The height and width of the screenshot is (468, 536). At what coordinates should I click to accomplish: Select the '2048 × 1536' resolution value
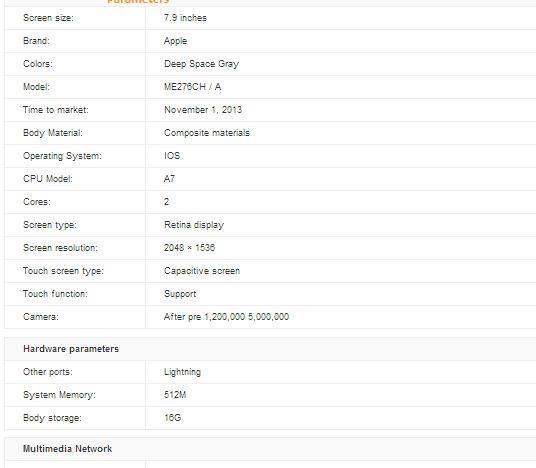(189, 248)
